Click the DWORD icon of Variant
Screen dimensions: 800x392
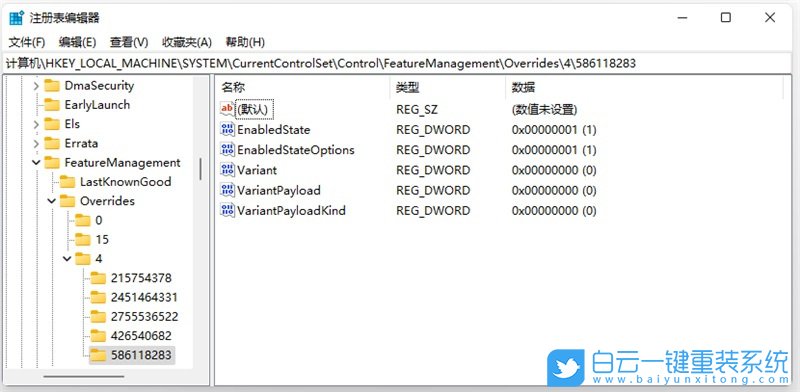[227, 169]
